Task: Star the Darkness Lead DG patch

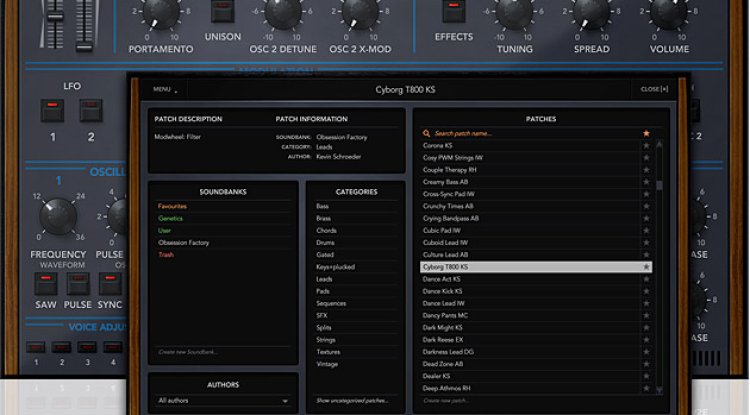Action: click(x=646, y=352)
